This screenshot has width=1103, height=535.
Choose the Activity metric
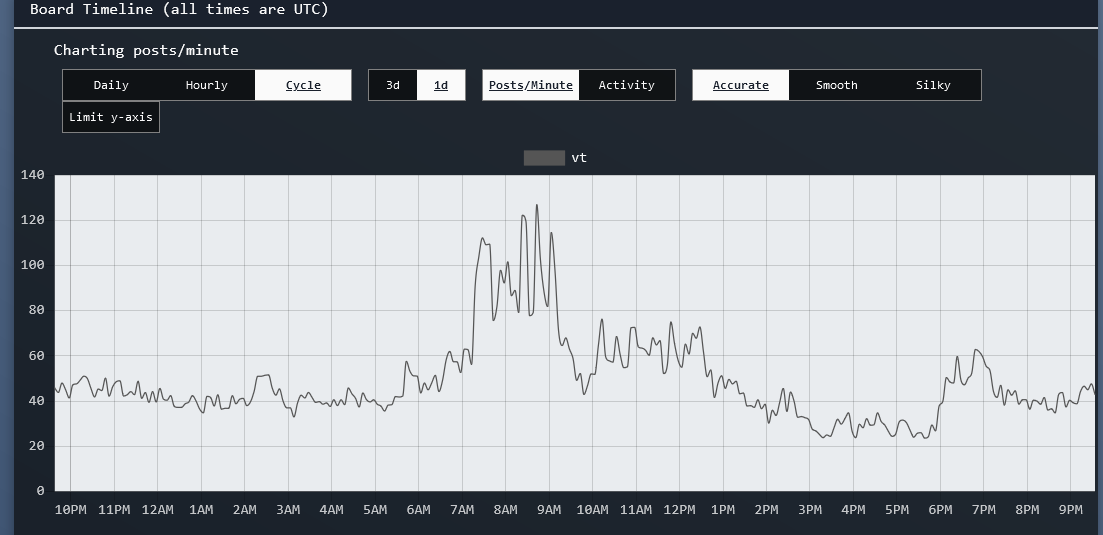pyautogui.click(x=627, y=85)
